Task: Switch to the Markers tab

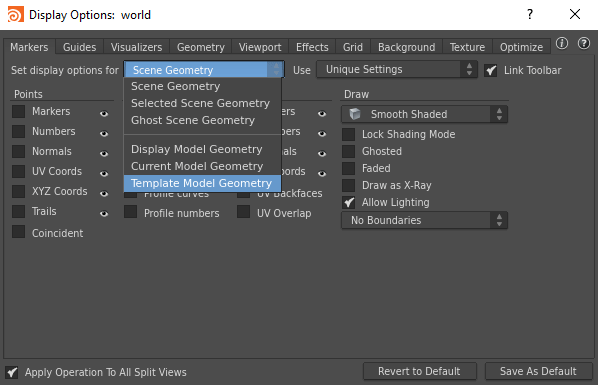Action: coord(29,47)
